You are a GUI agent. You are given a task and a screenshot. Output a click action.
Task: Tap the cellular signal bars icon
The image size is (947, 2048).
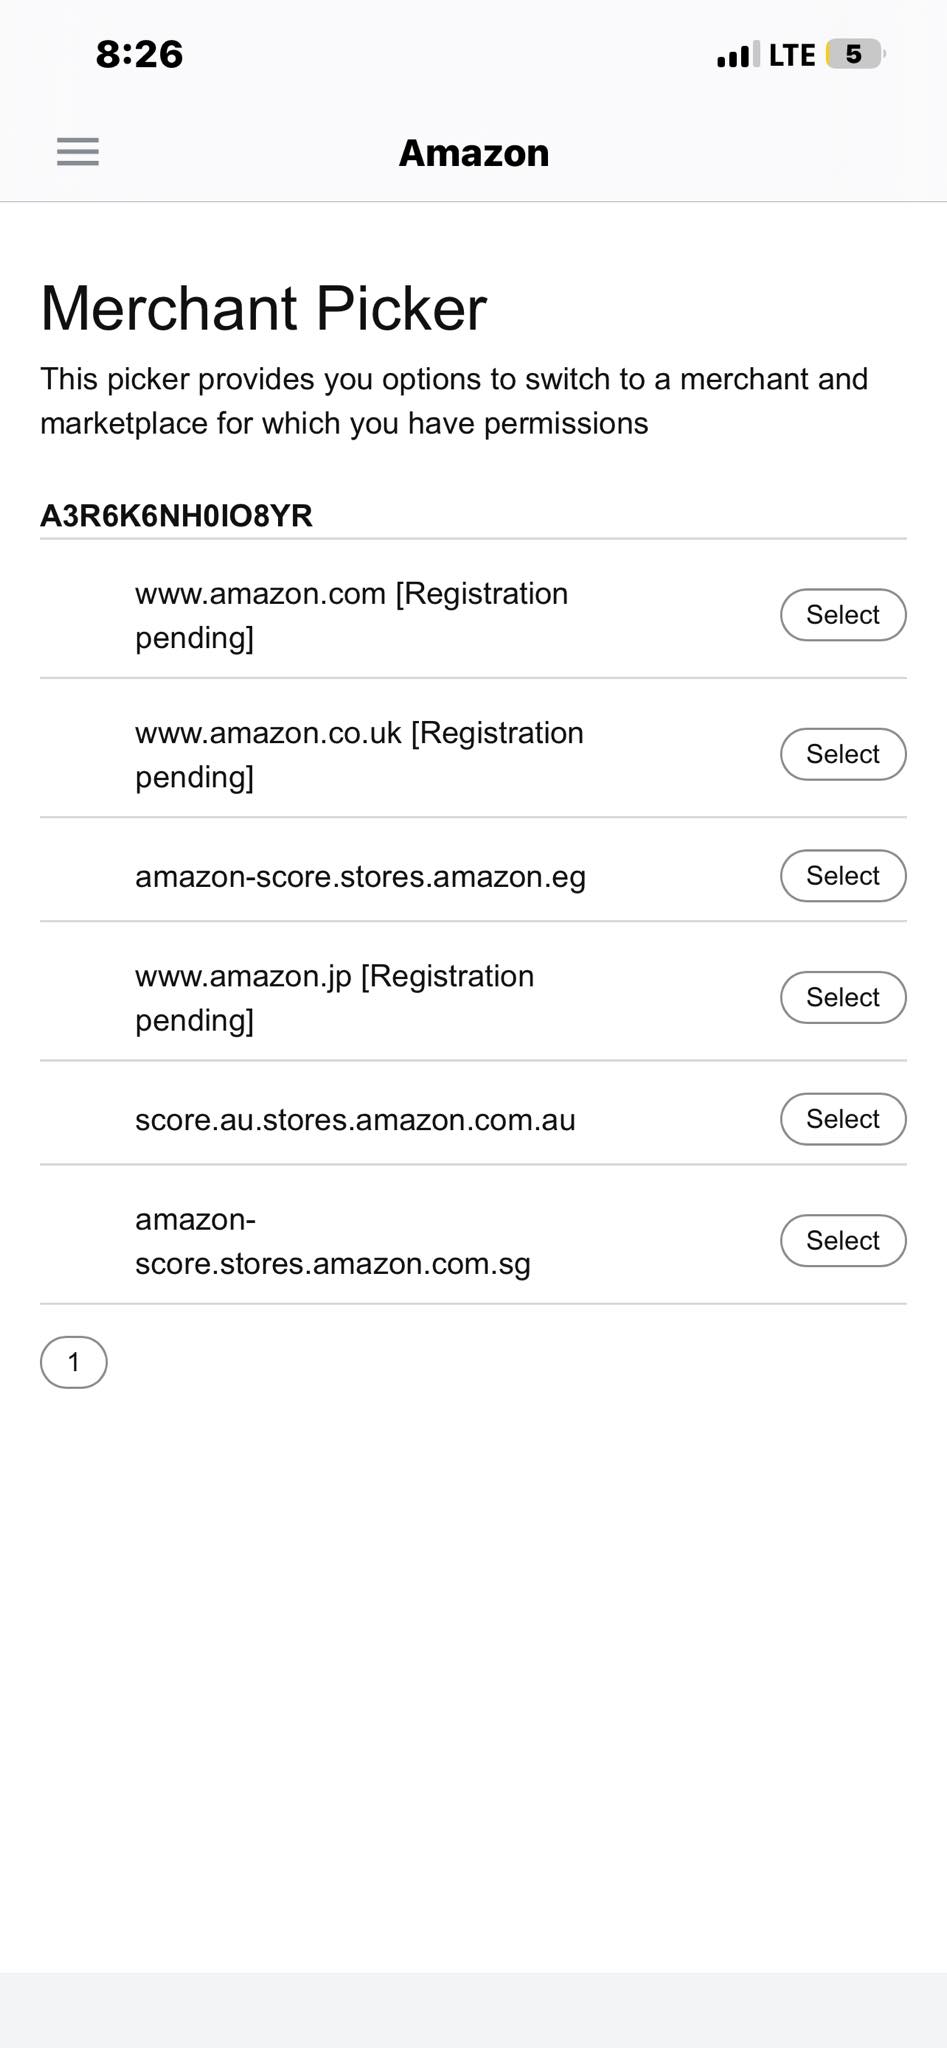pos(738,55)
